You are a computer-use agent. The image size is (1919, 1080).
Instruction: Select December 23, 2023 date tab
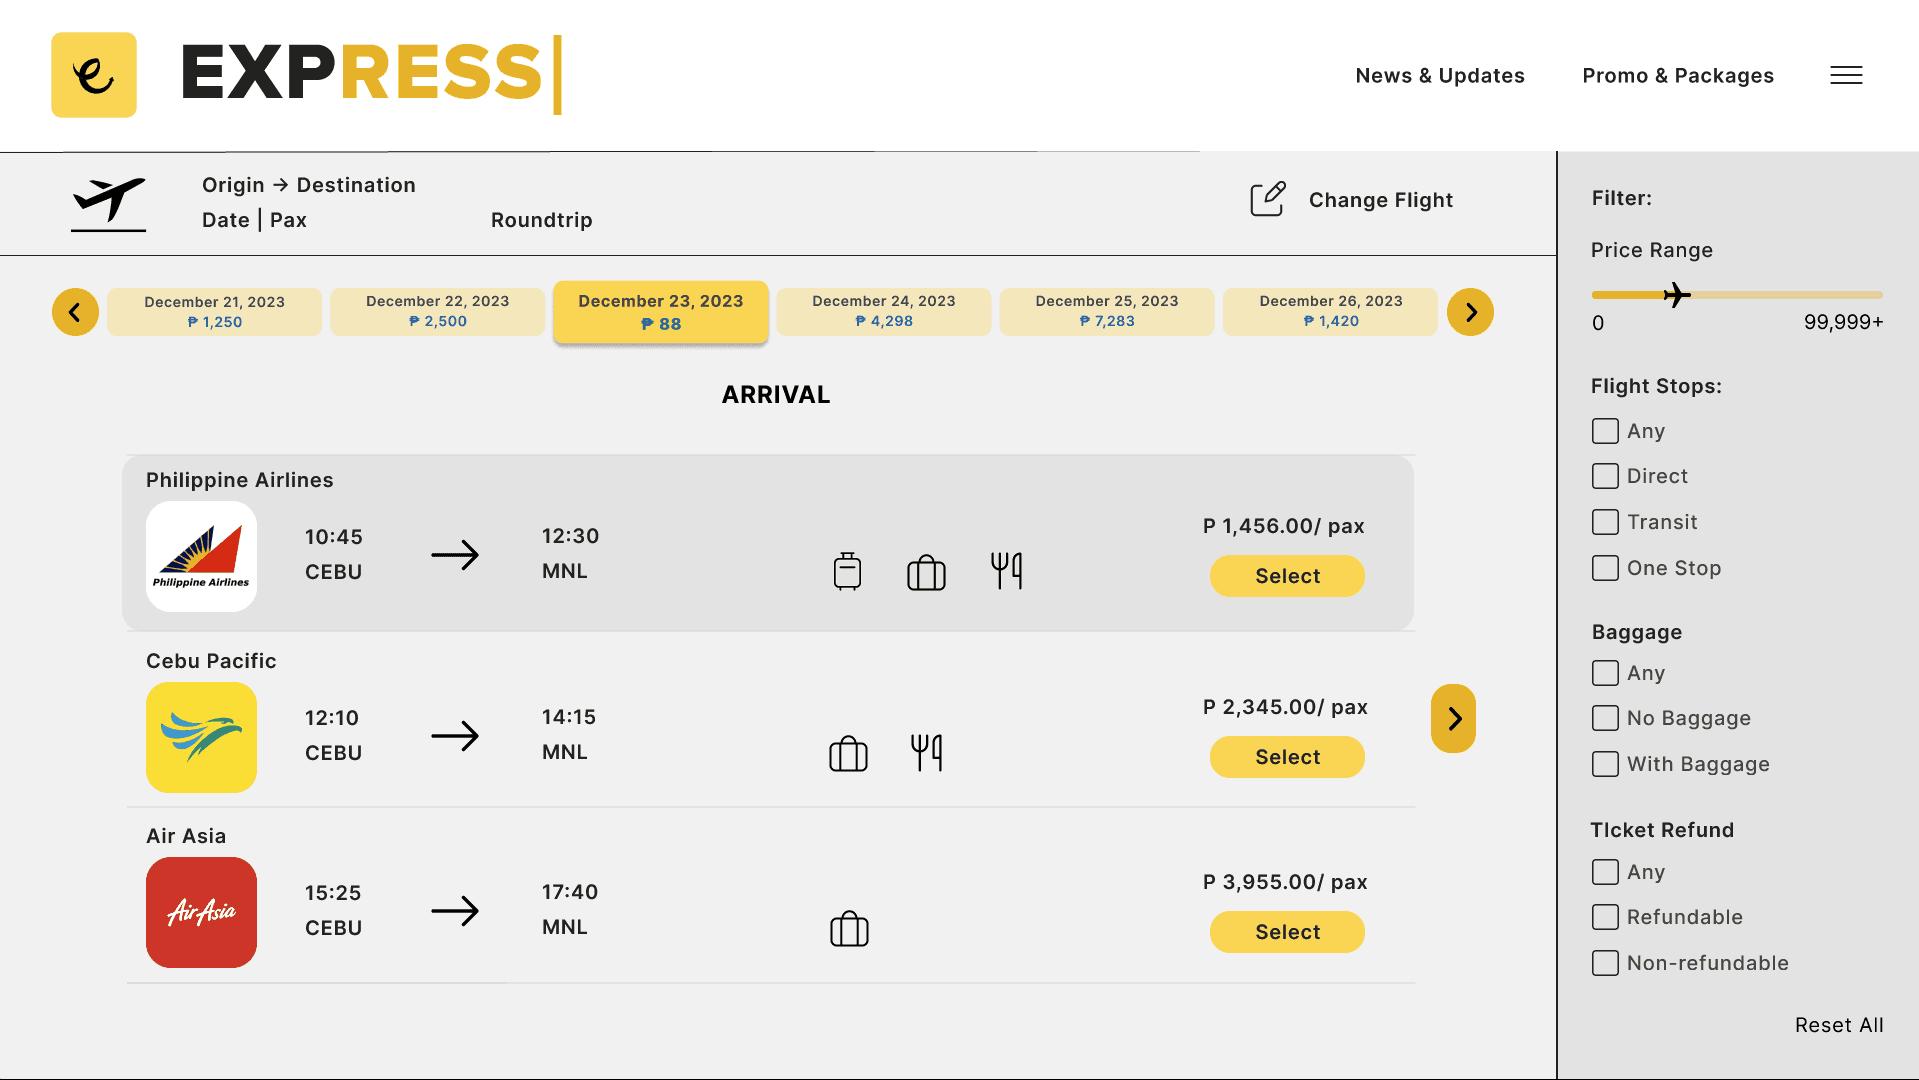coord(660,312)
